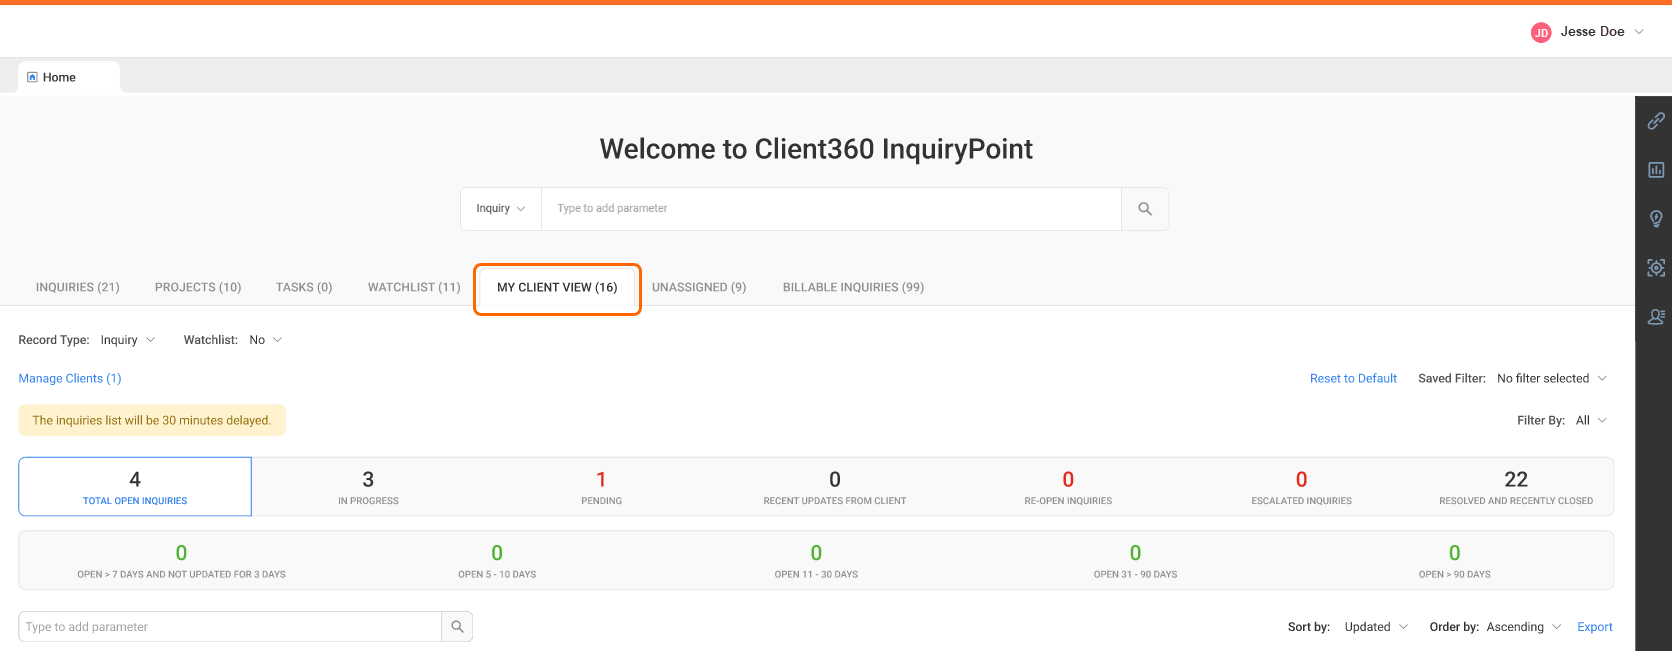Open the contact profile icon in the sidebar
1672x651 pixels.
click(1656, 317)
